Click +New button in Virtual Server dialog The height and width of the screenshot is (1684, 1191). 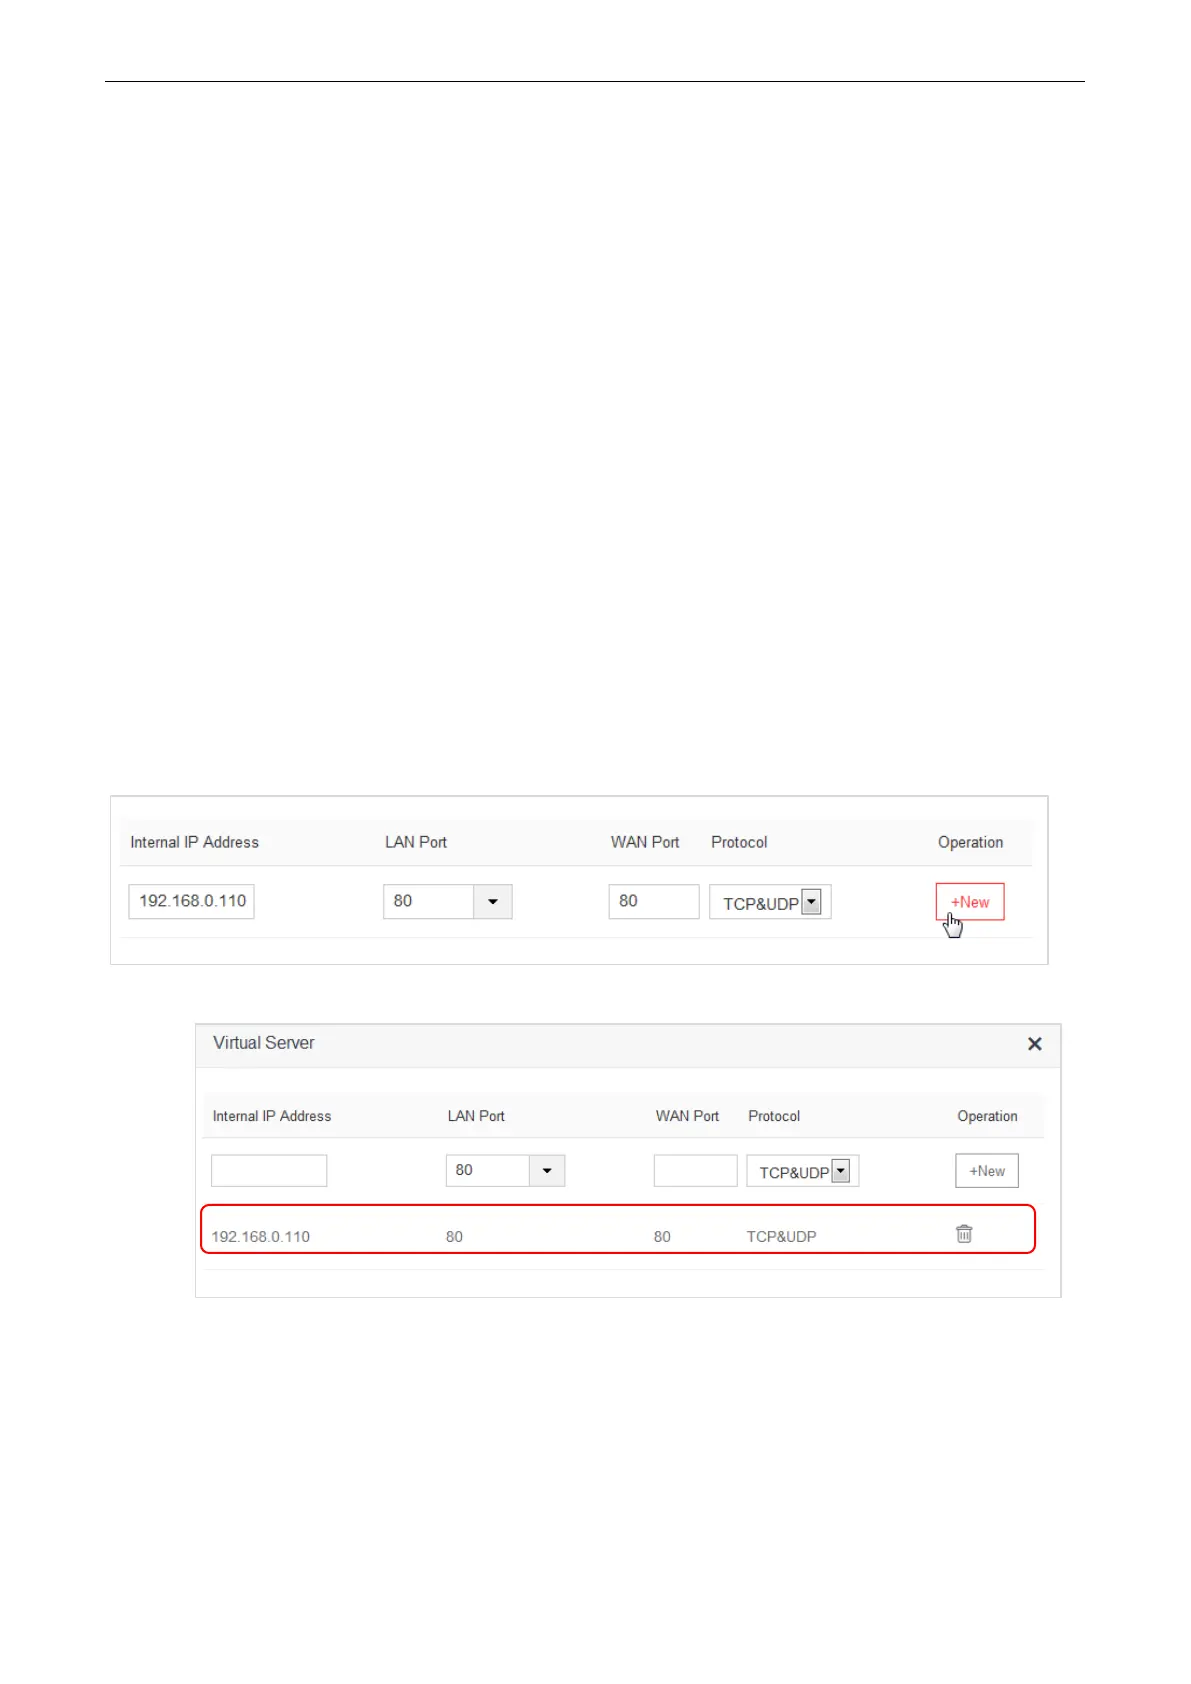point(987,1171)
